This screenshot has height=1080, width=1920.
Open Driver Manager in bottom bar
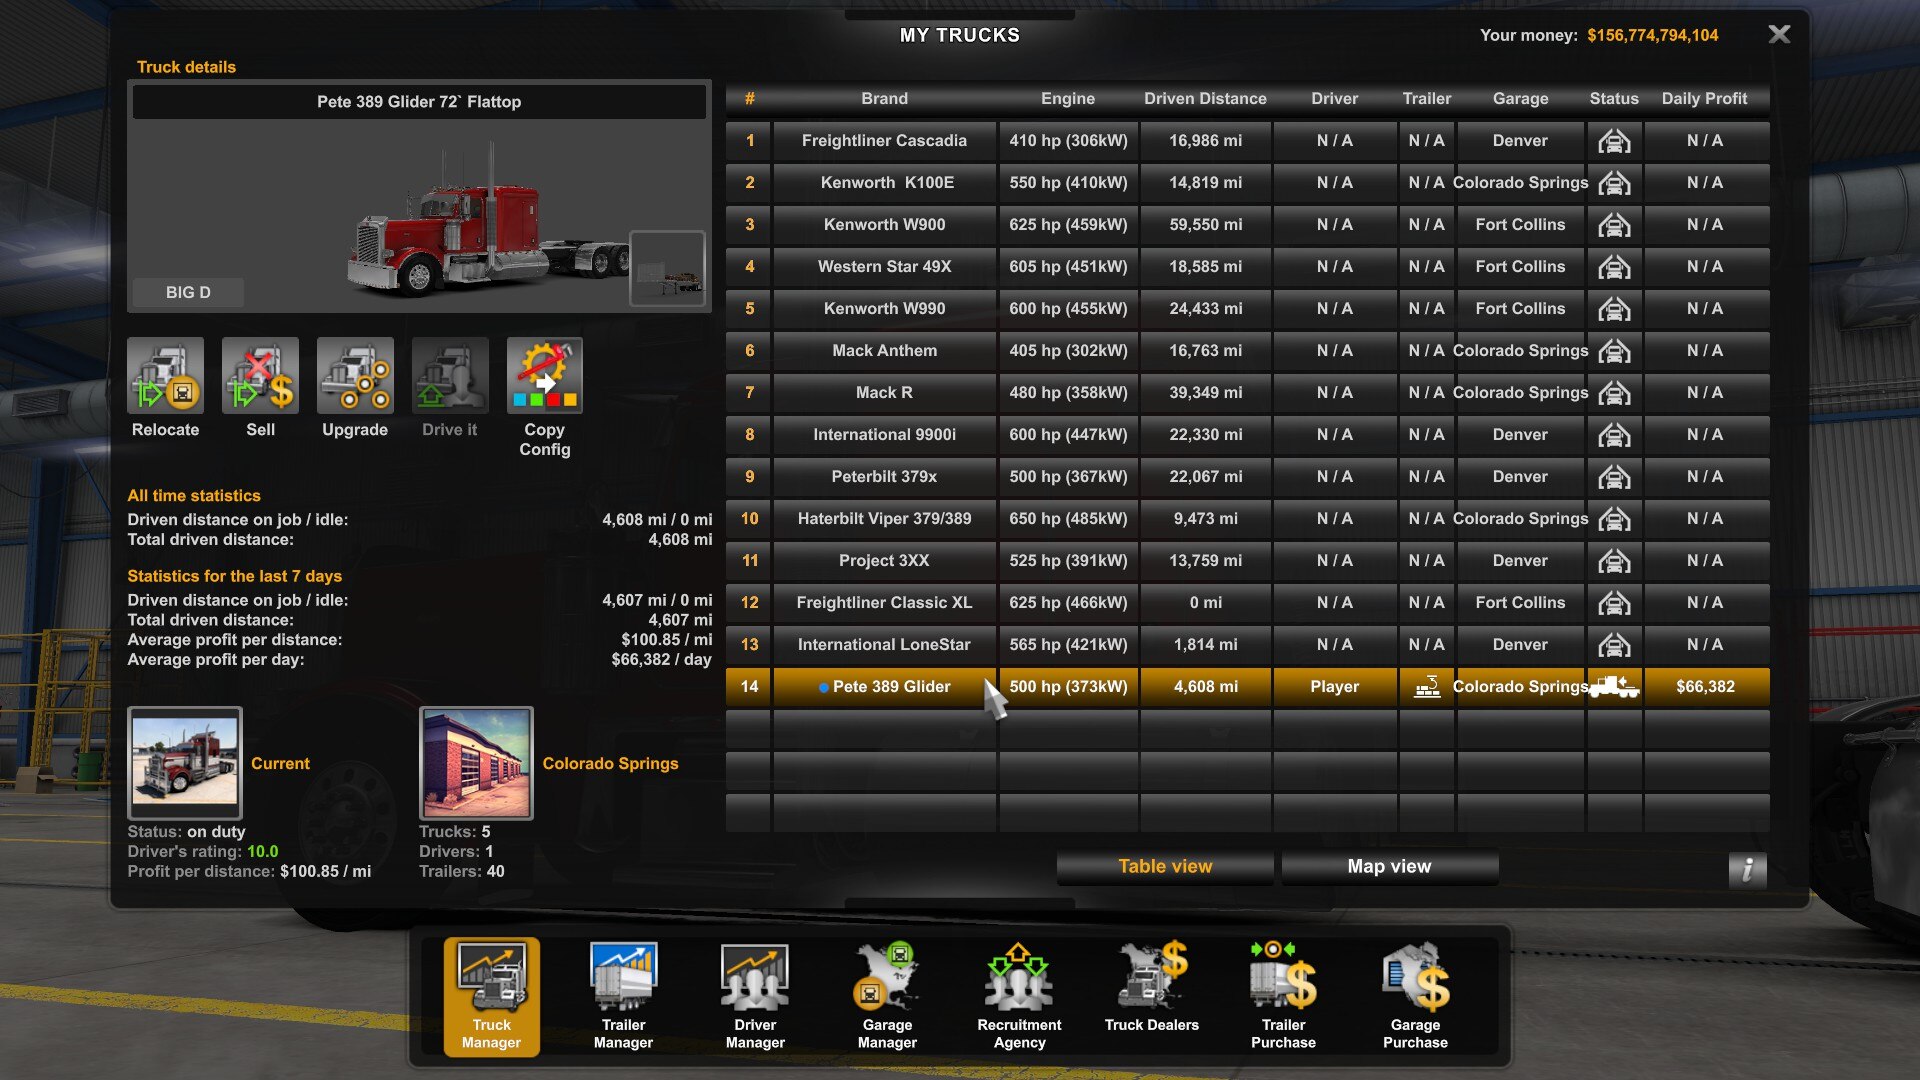click(x=755, y=996)
